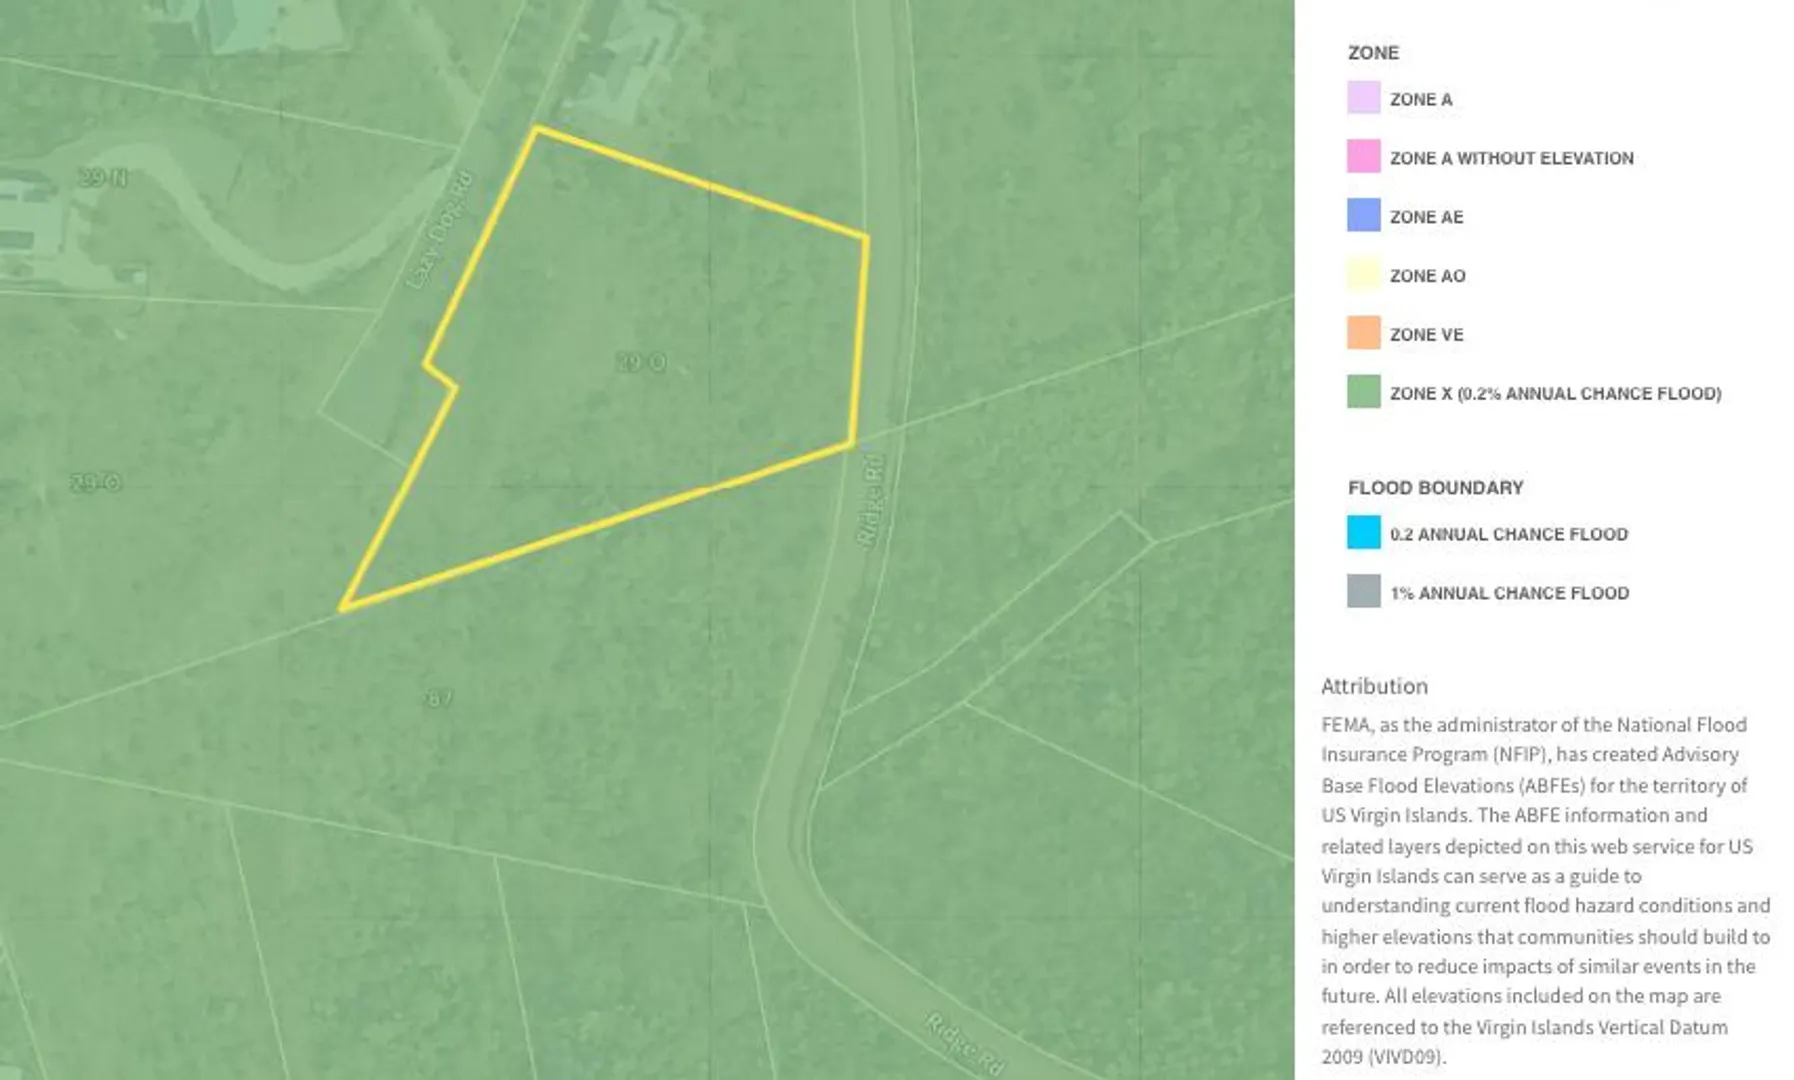The height and width of the screenshot is (1080, 1794).
Task: Click the Ridge Rd label beside highlighted parcel
Action: tap(870, 500)
